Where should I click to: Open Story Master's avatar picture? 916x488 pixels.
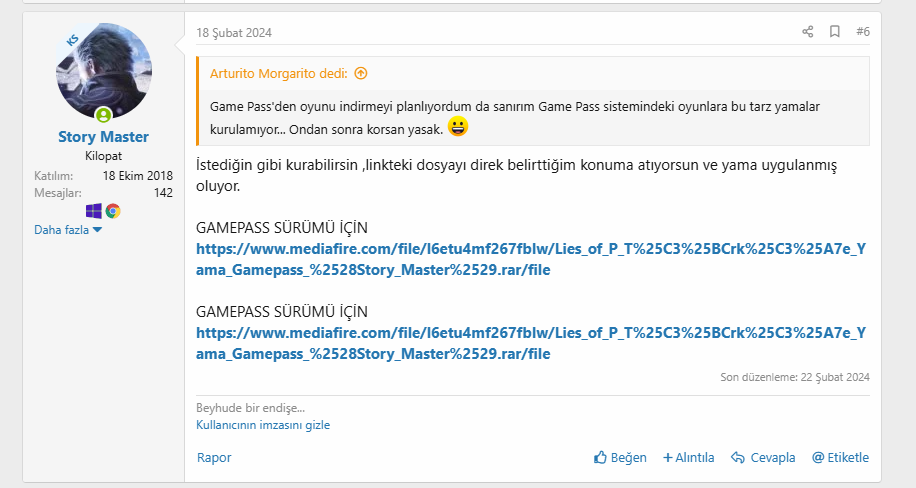tap(104, 71)
